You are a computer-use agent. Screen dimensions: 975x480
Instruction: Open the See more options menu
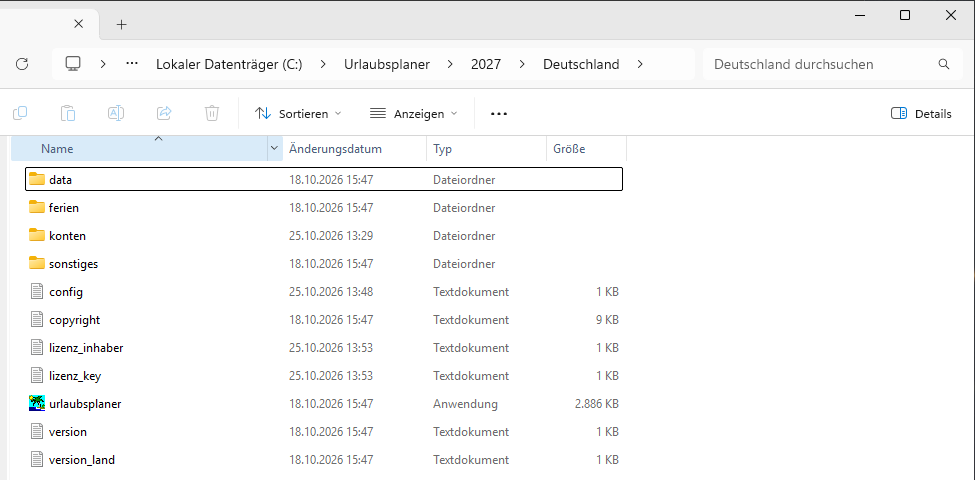coord(499,114)
